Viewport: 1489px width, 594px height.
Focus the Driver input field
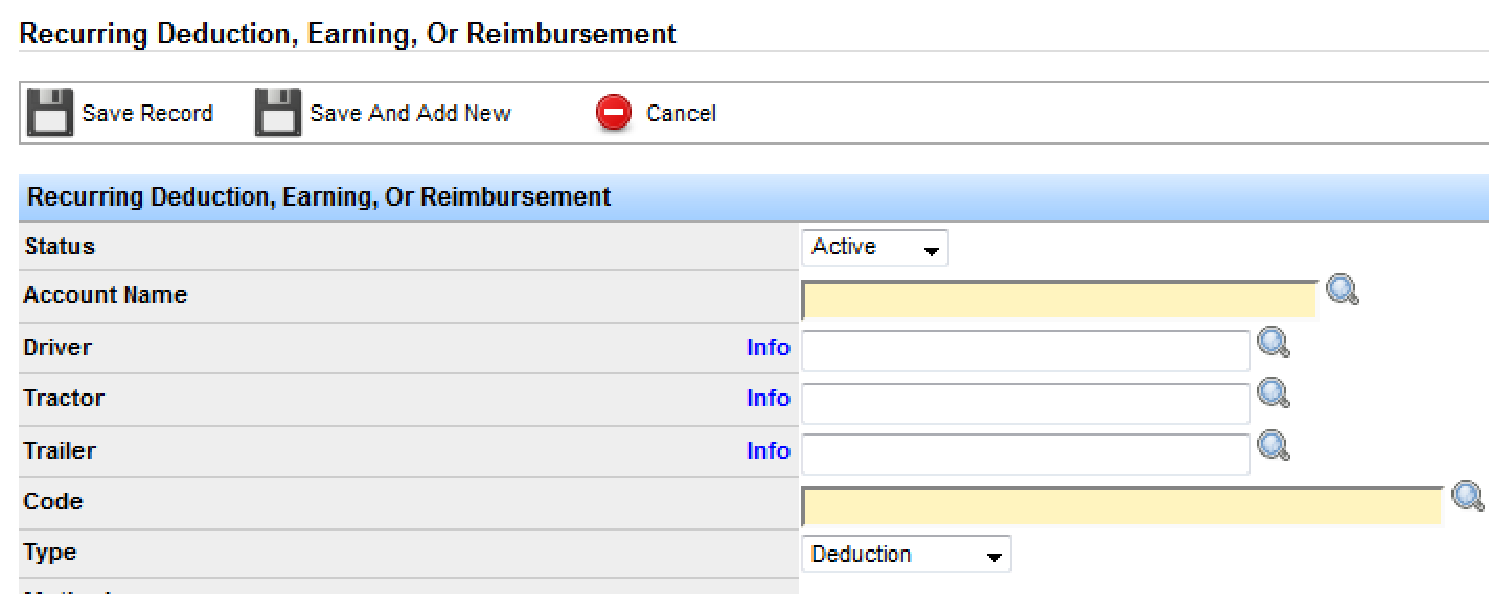pos(1026,351)
